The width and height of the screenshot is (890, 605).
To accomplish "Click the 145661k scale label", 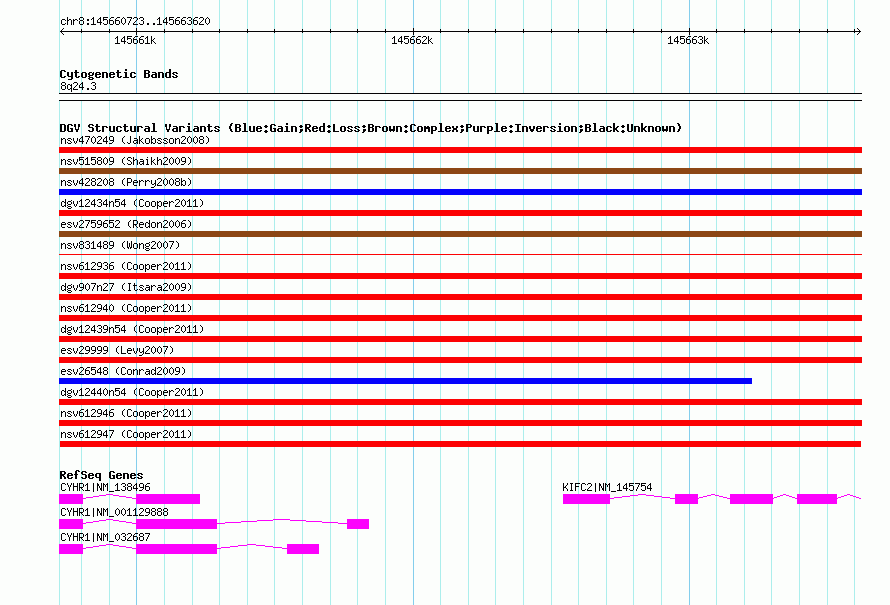I will [x=135, y=40].
